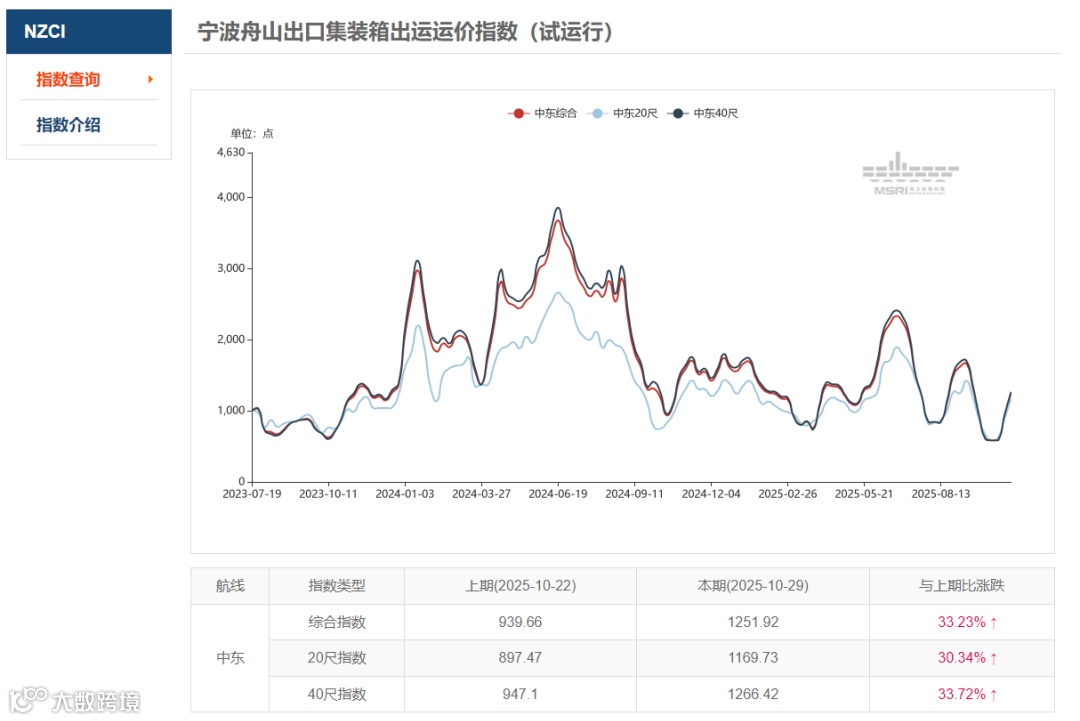1080x721 pixels.
Task: Click the 2023-10-11 x-axis date
Action: click(x=328, y=494)
